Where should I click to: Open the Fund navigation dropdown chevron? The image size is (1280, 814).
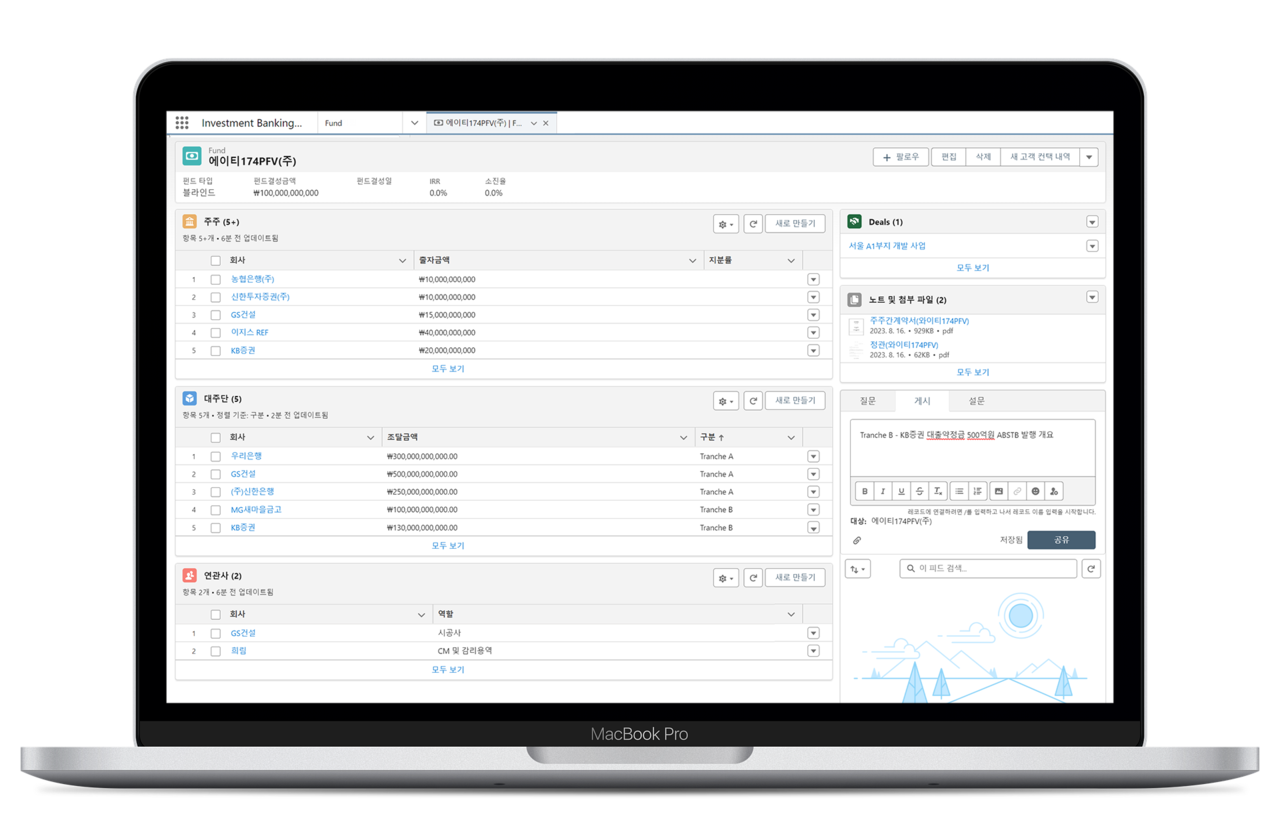414,123
